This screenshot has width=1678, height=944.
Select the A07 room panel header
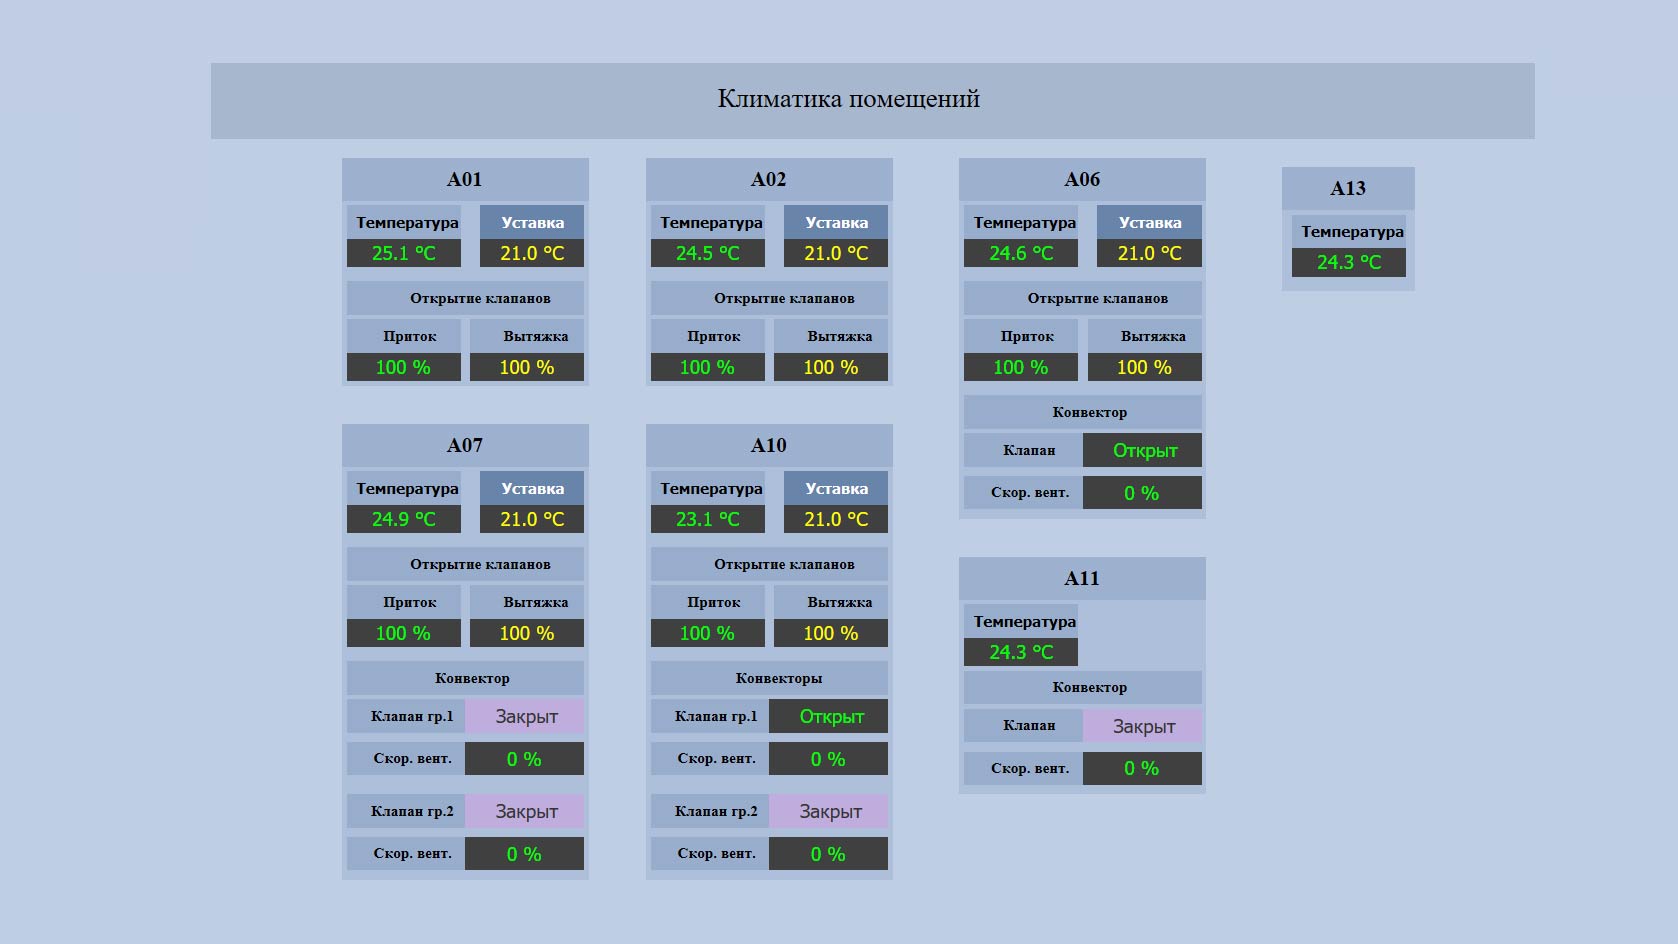(465, 445)
